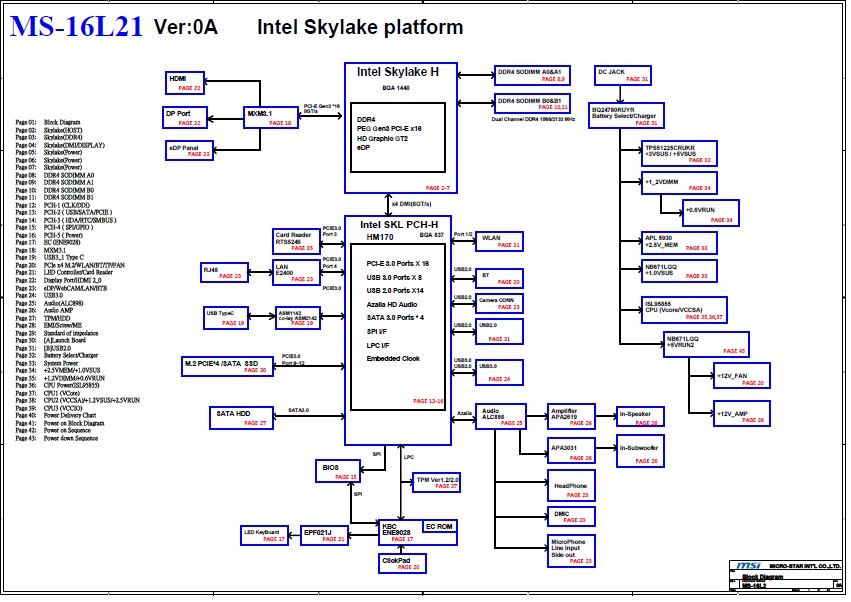Click the "Intel Skylake platform" heading

(x=360, y=27)
